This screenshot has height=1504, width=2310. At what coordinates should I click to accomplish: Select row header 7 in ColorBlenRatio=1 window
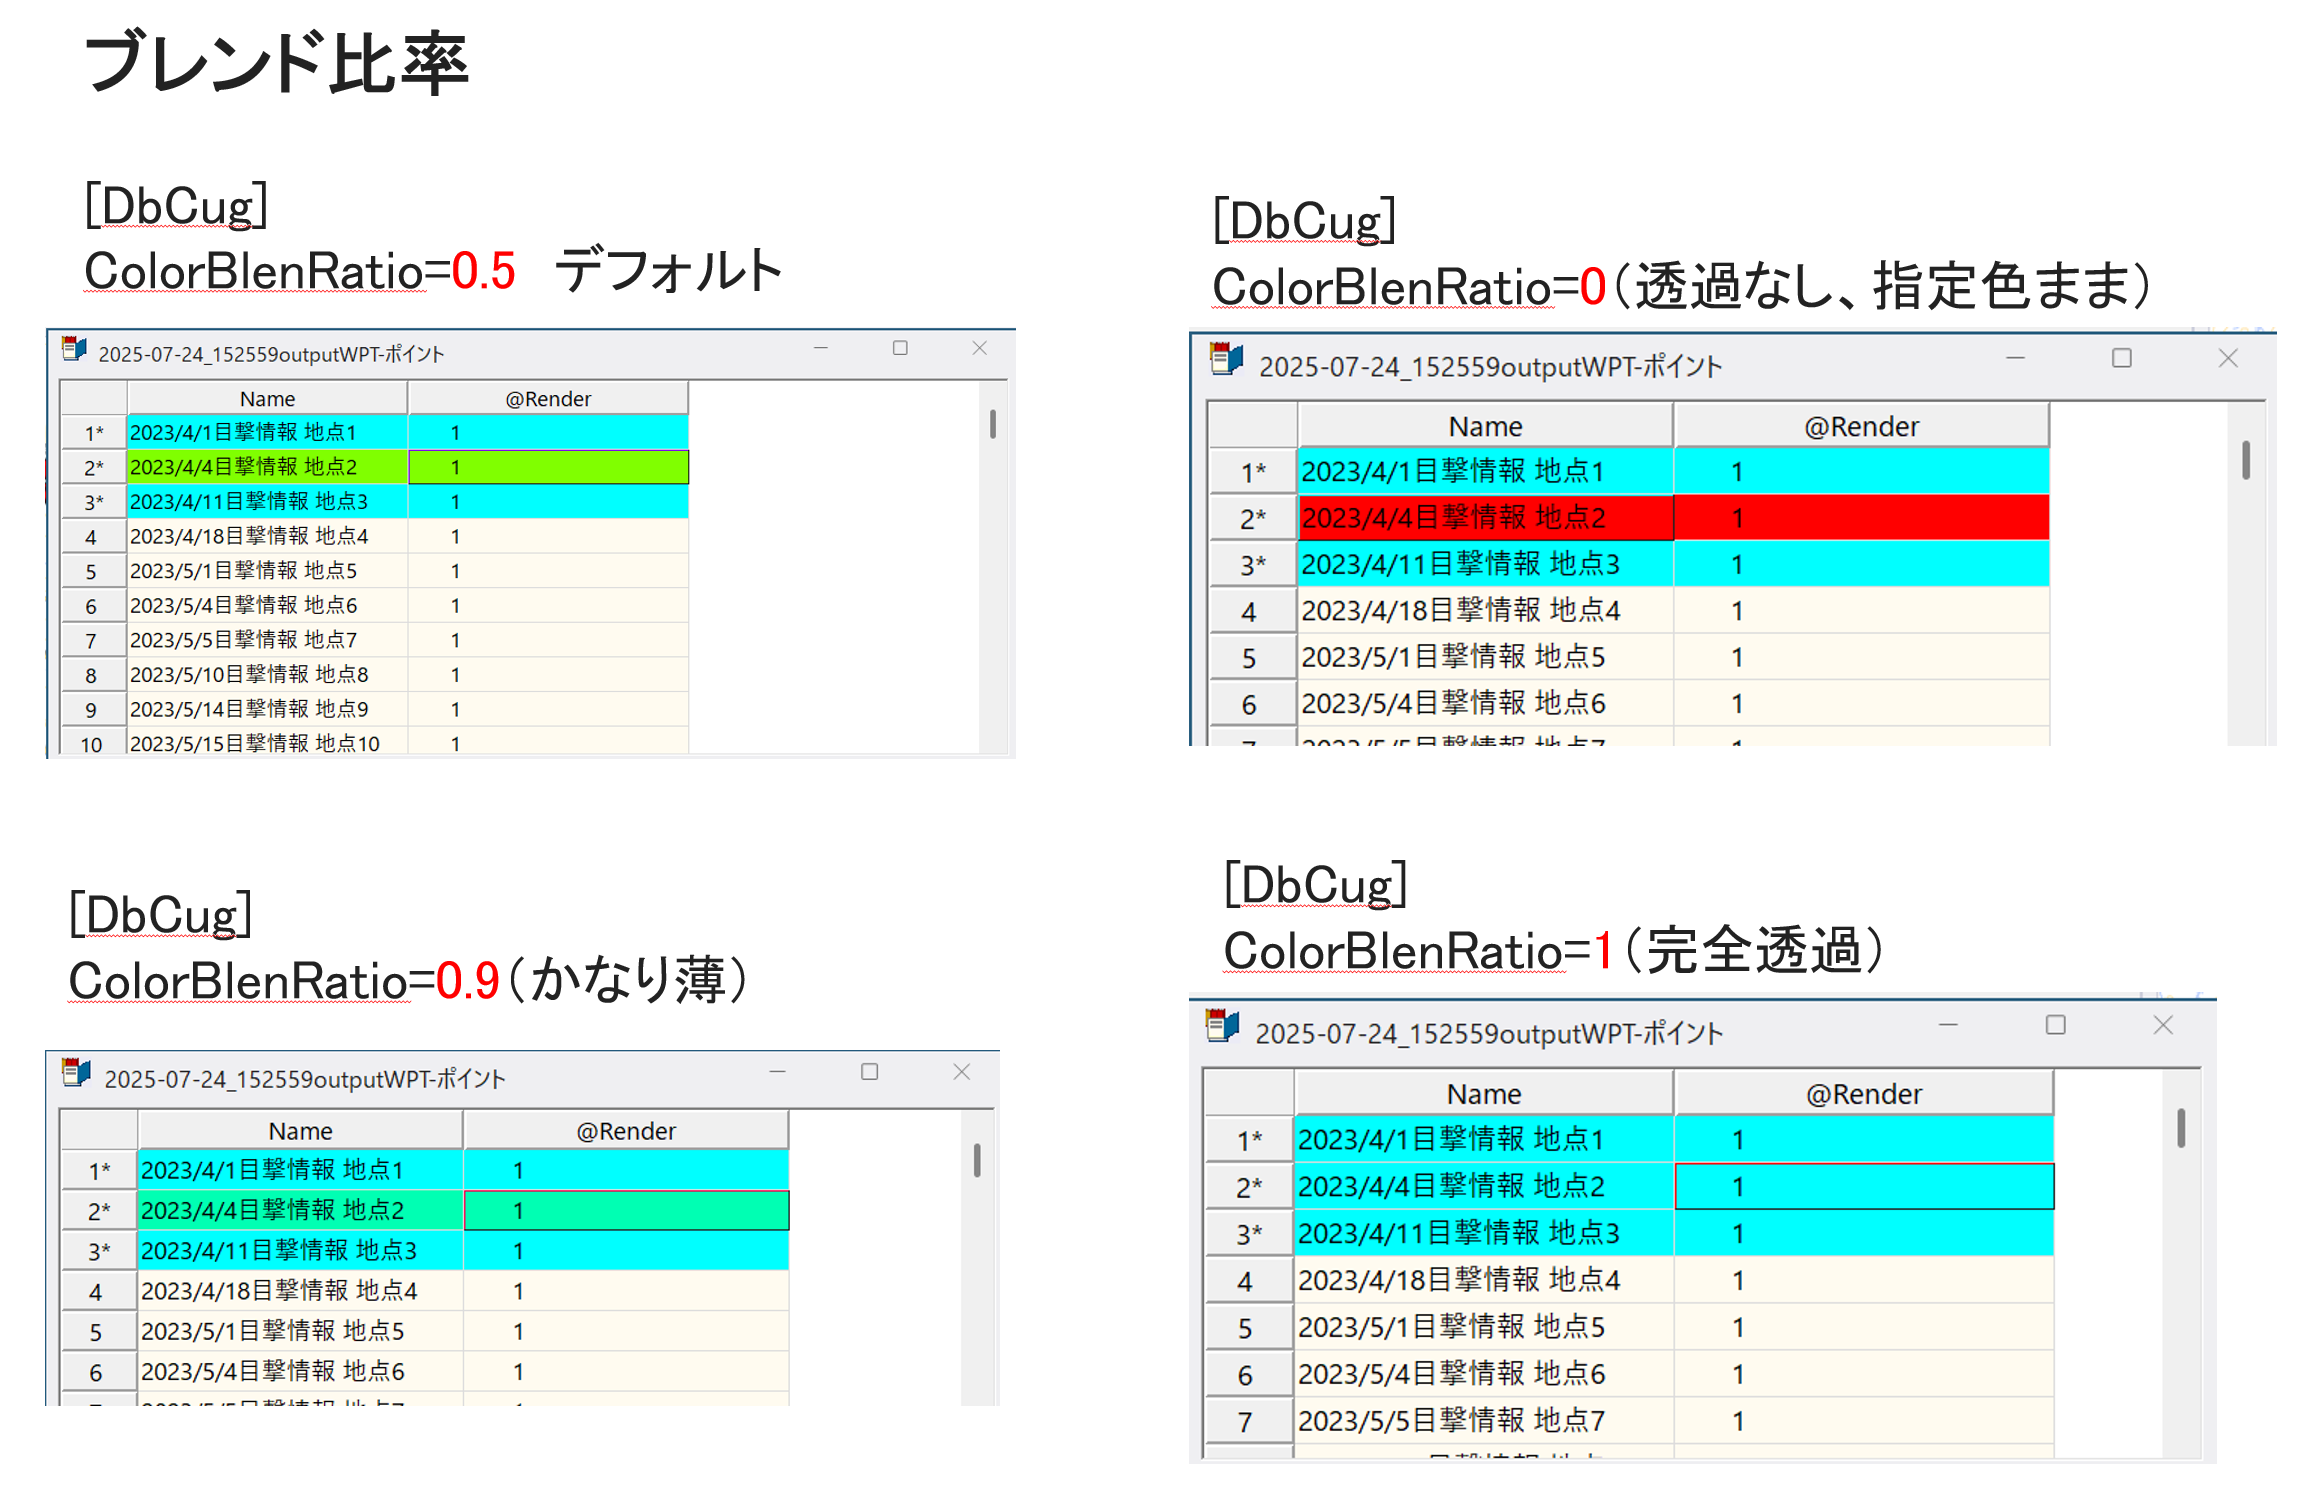(1246, 1422)
